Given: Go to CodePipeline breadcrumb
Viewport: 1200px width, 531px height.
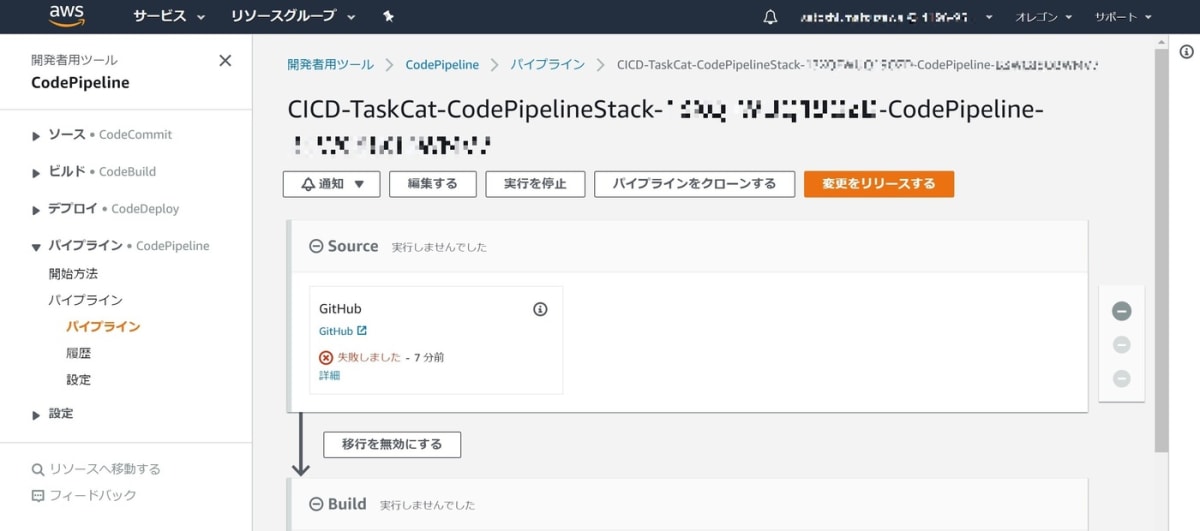Looking at the screenshot, I should tap(442, 64).
